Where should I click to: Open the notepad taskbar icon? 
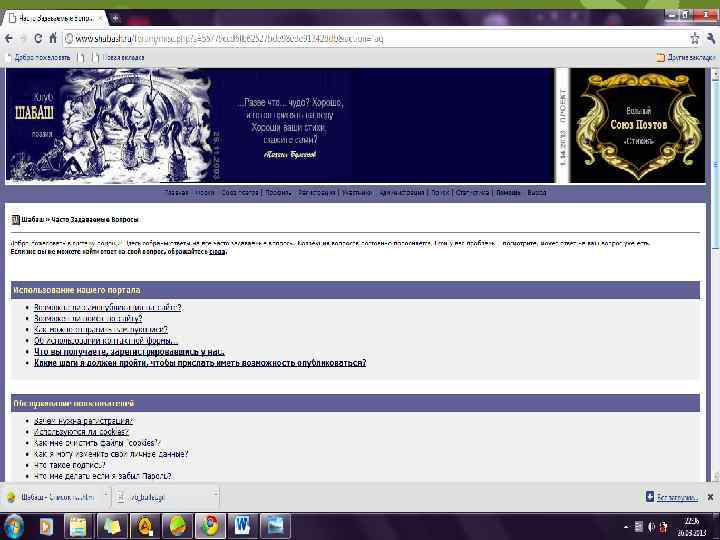pyautogui.click(x=79, y=526)
